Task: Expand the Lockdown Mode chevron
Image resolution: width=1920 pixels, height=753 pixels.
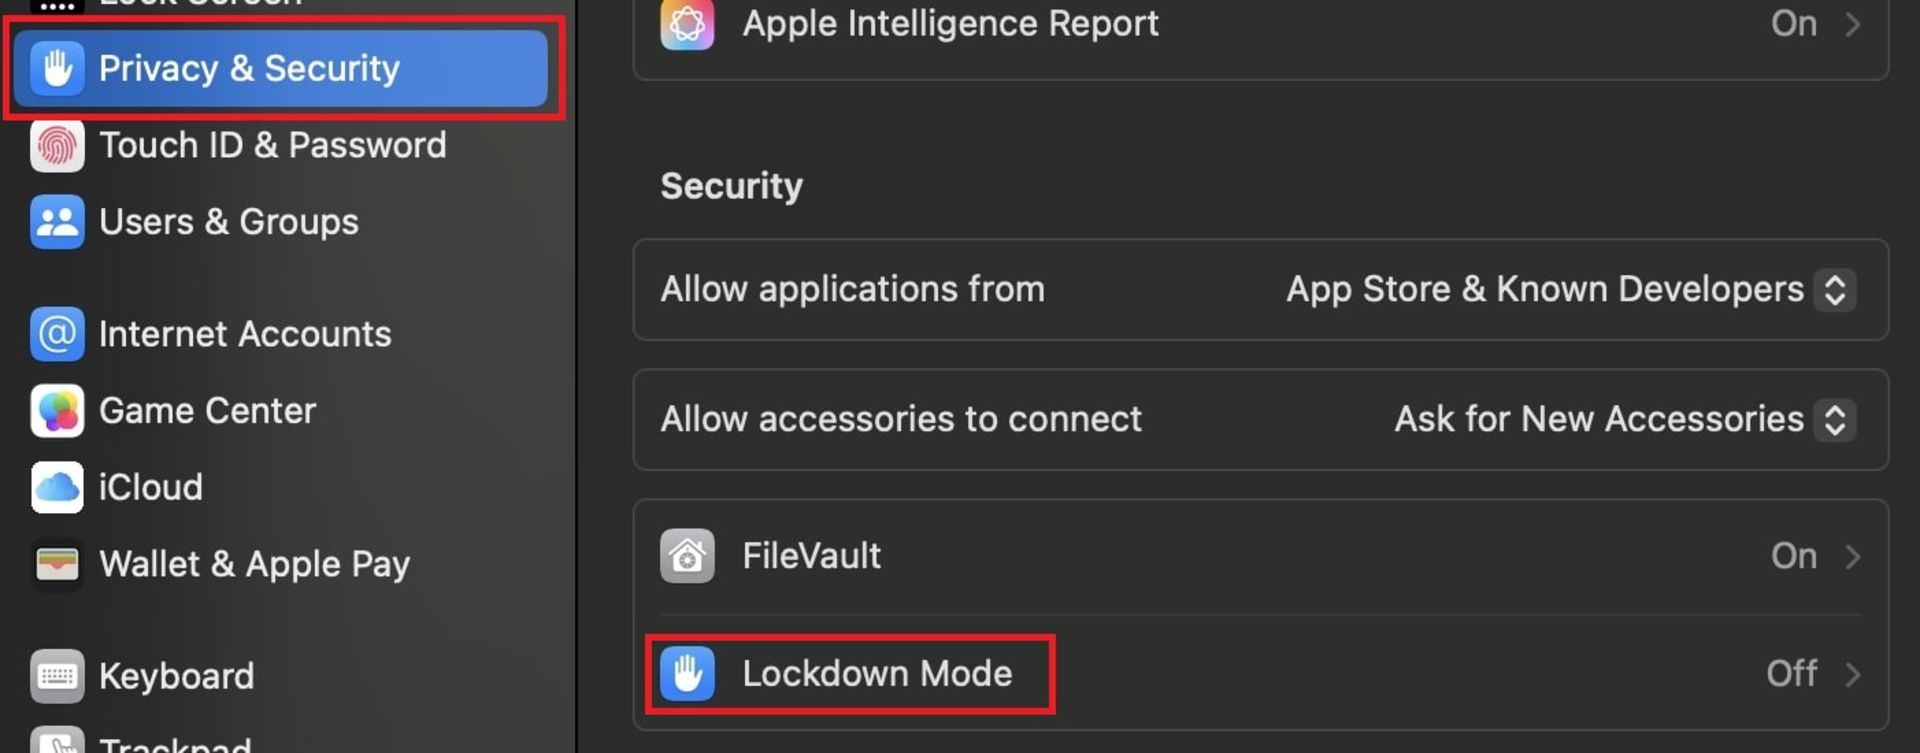Action: pyautogui.click(x=1852, y=674)
